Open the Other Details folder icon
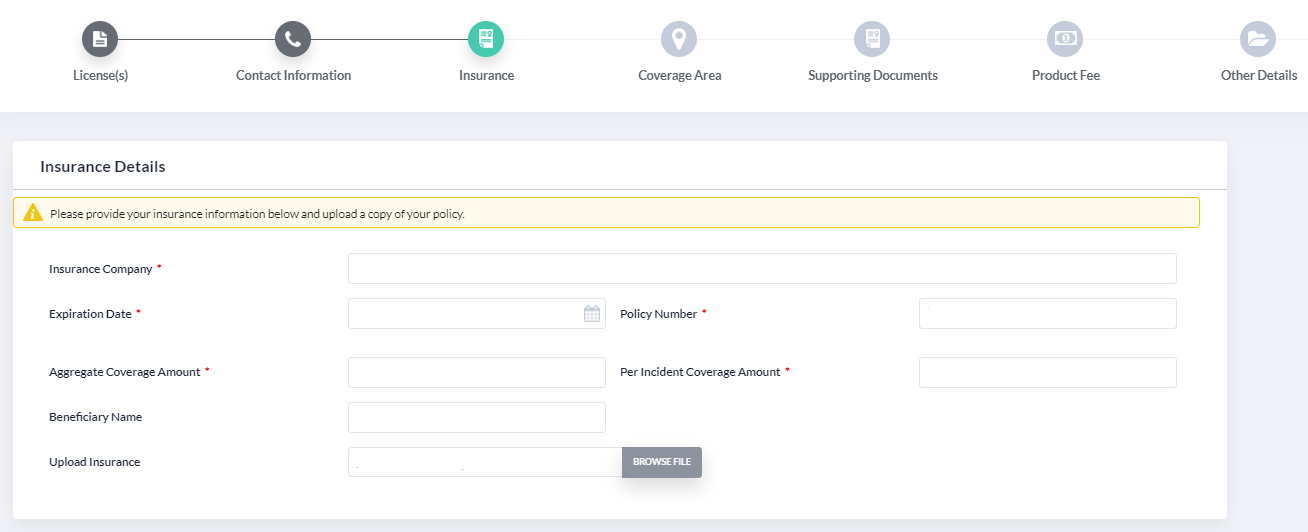 1258,39
